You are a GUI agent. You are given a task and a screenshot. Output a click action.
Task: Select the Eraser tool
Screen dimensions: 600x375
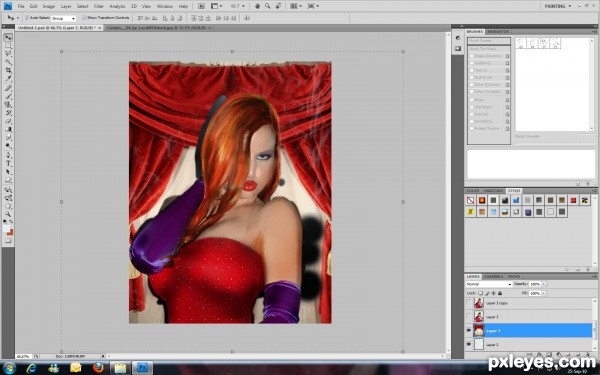[x=8, y=121]
